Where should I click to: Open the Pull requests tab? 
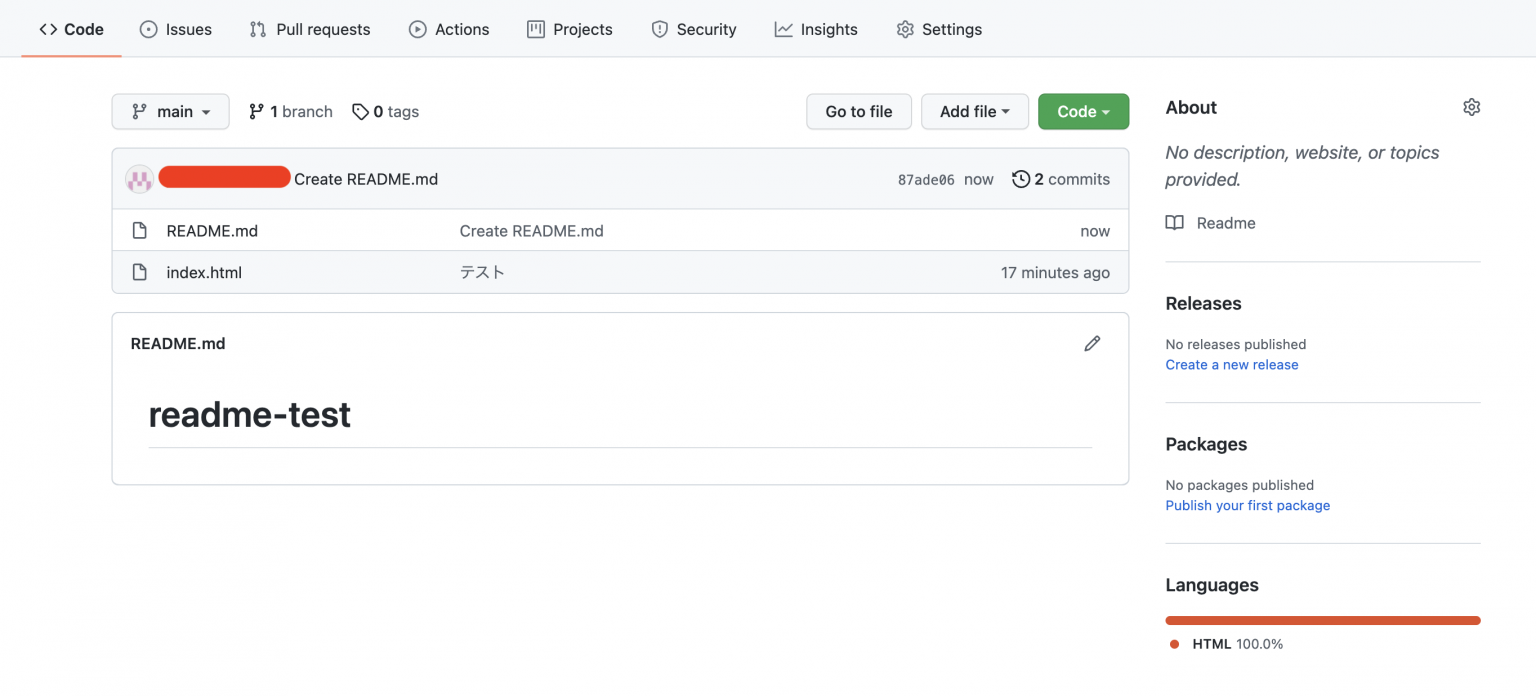click(x=310, y=29)
